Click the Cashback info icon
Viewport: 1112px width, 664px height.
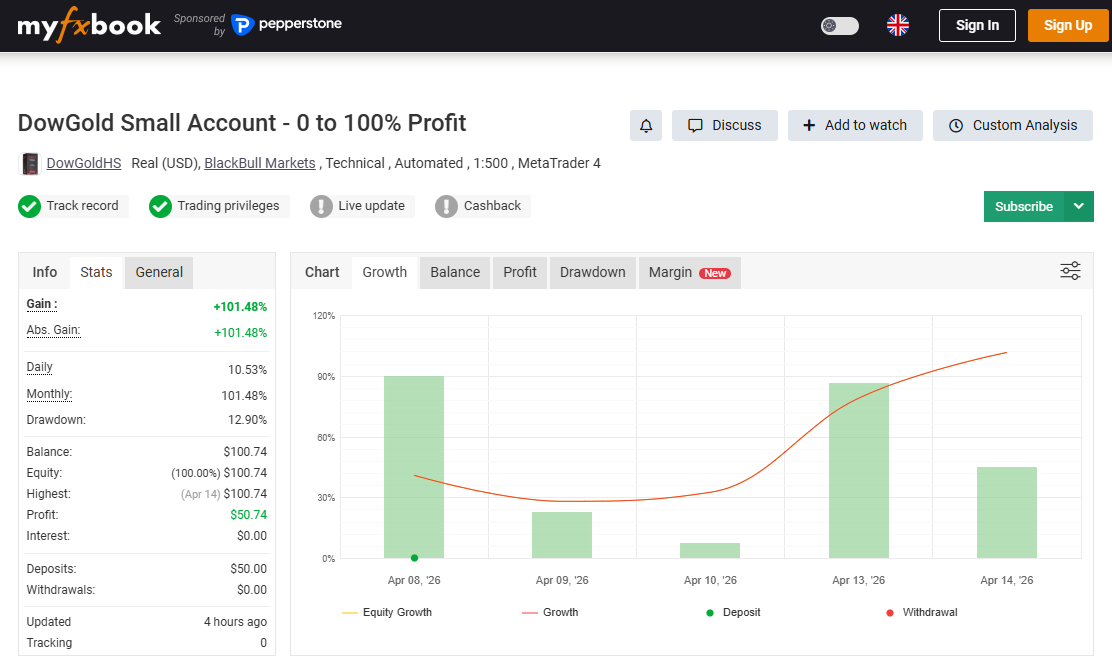click(x=449, y=206)
